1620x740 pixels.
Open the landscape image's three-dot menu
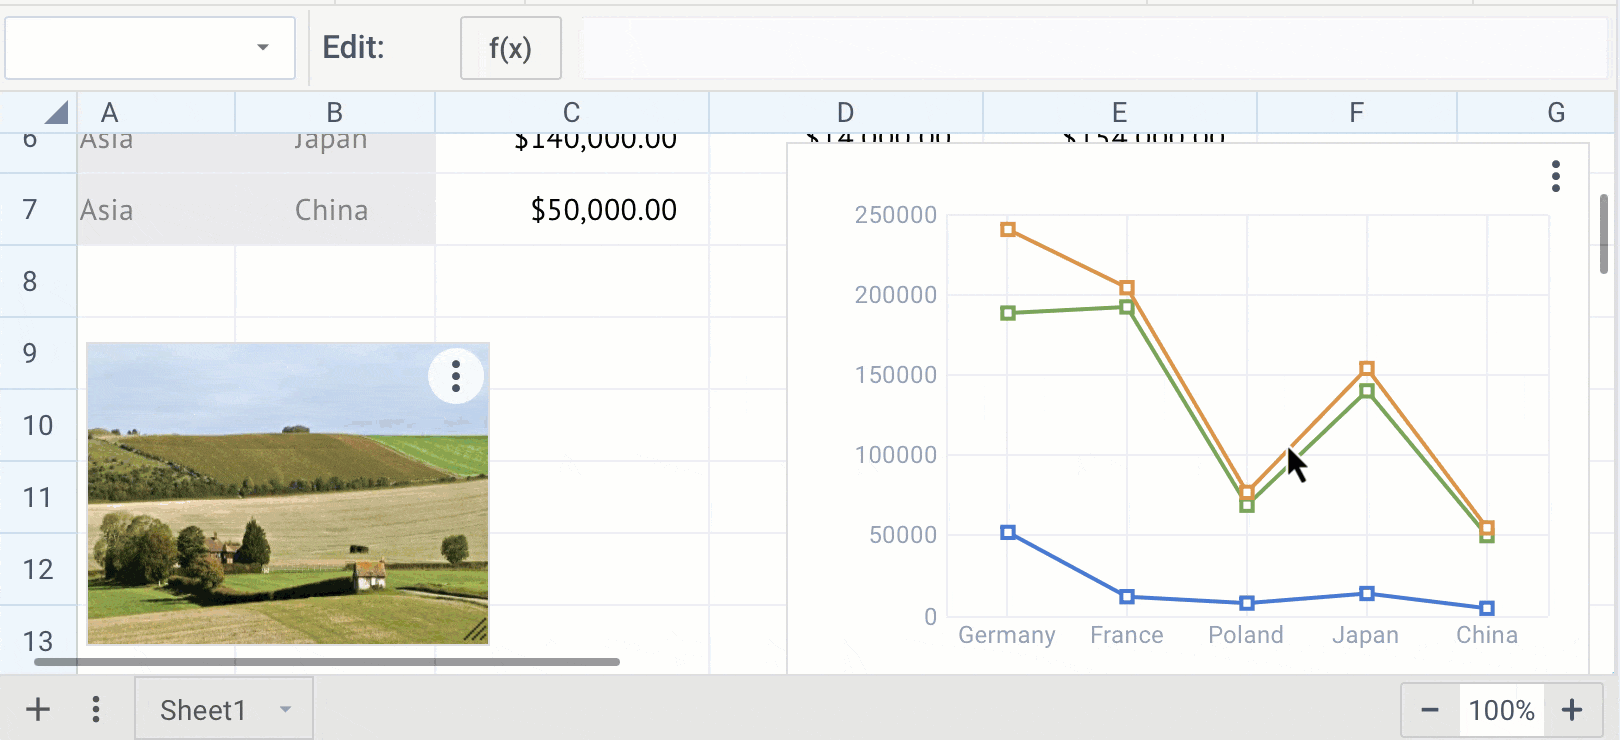point(456,376)
